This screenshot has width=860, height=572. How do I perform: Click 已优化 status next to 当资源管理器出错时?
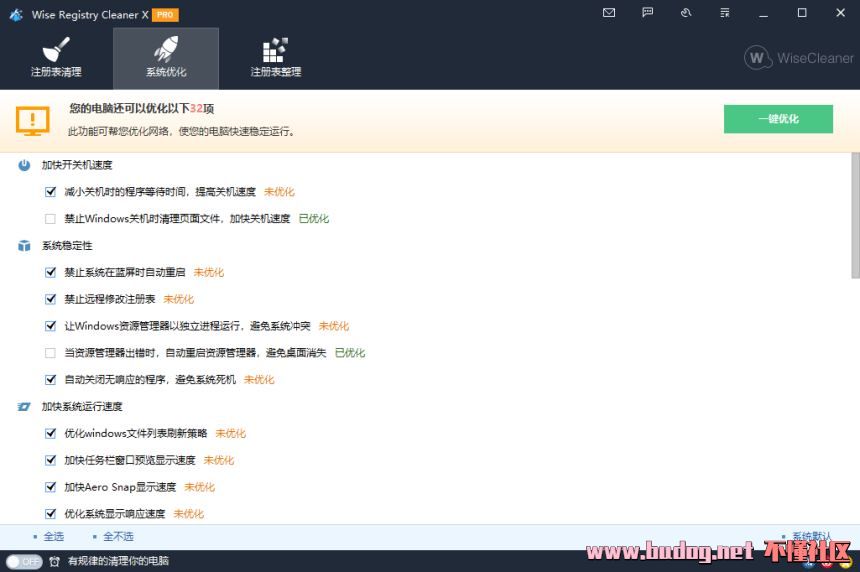click(x=350, y=353)
